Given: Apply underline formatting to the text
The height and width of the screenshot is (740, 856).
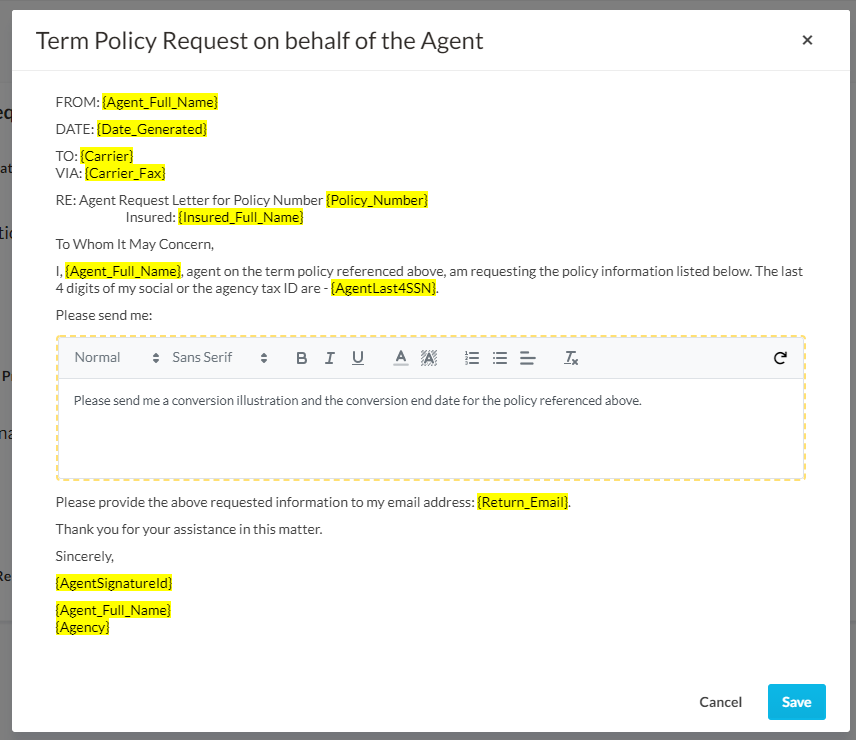Looking at the screenshot, I should (x=357, y=357).
